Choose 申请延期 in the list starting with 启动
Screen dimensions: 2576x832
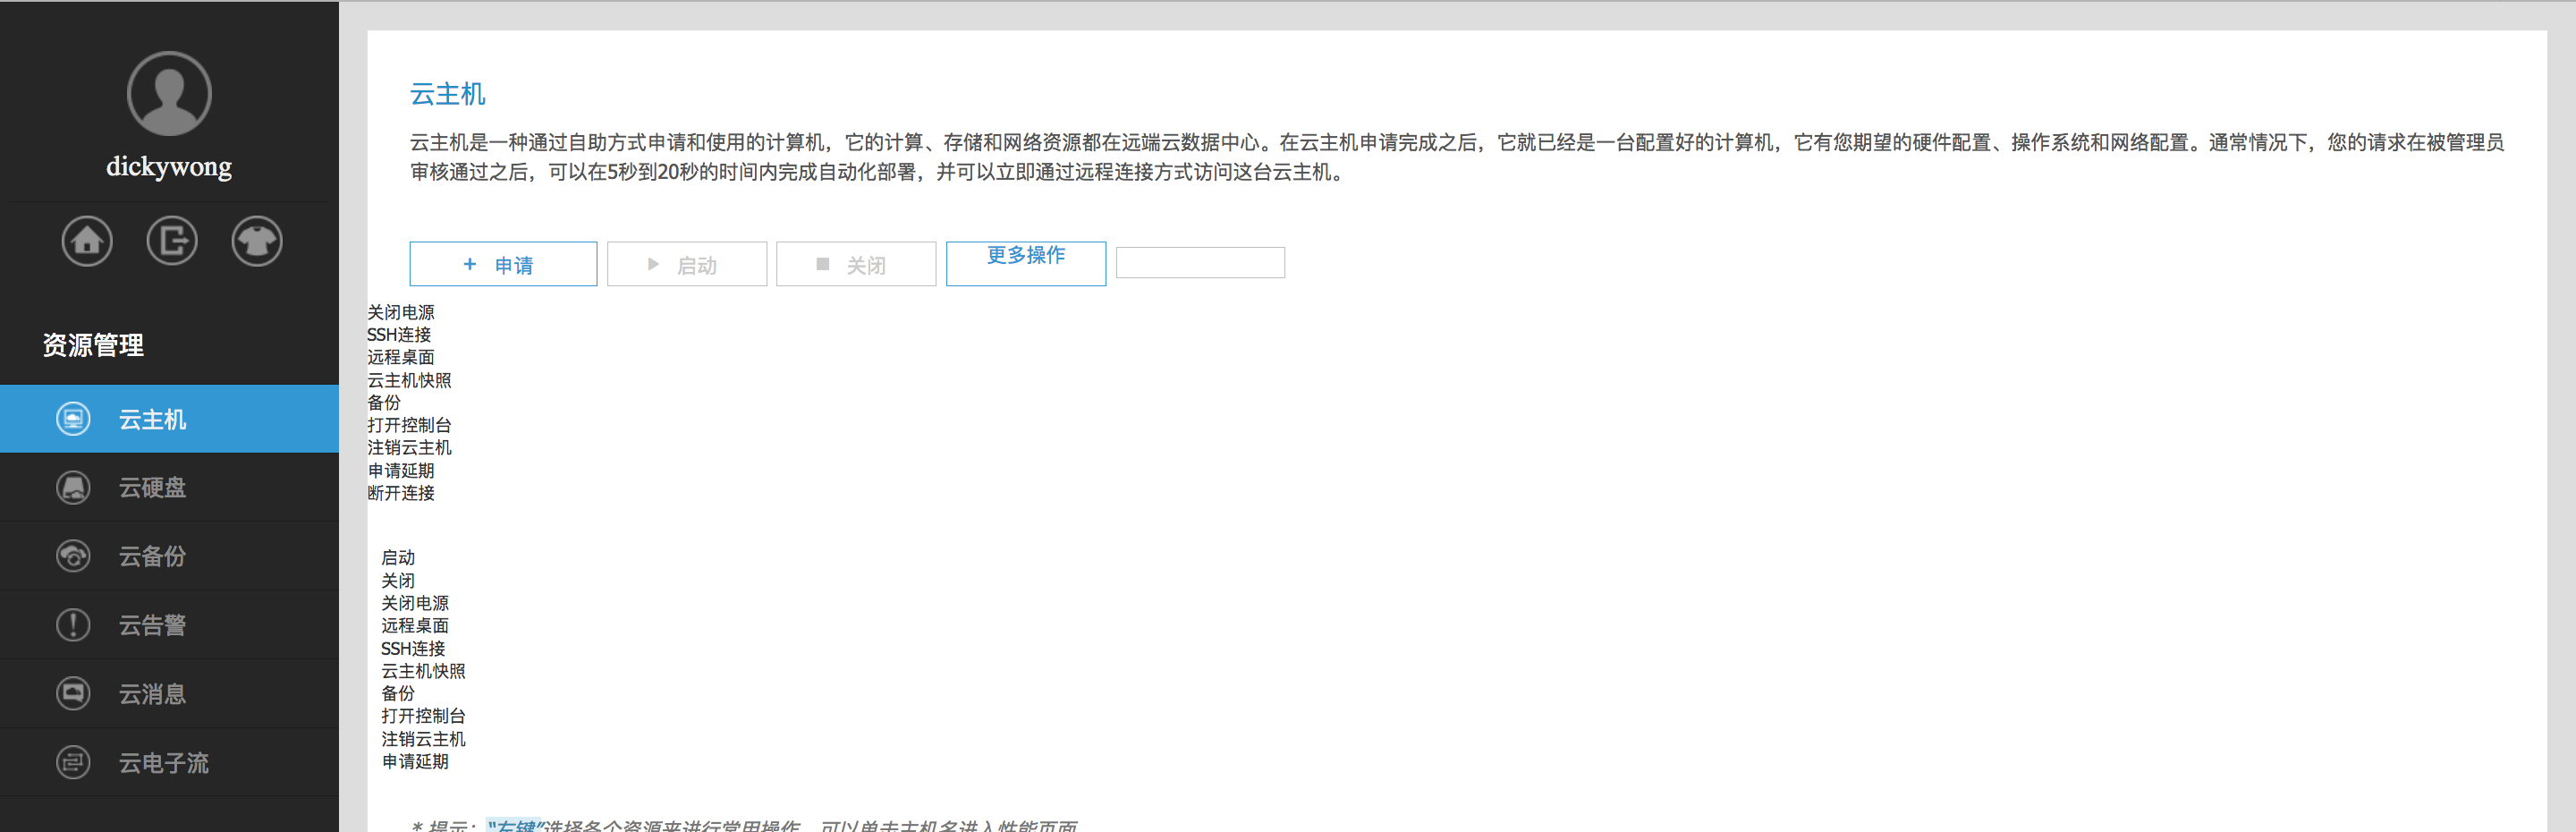pos(415,761)
